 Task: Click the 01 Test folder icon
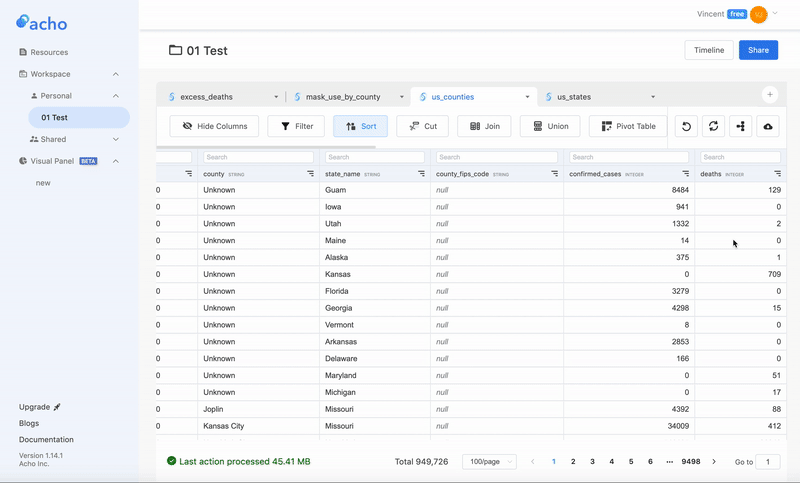tap(176, 50)
